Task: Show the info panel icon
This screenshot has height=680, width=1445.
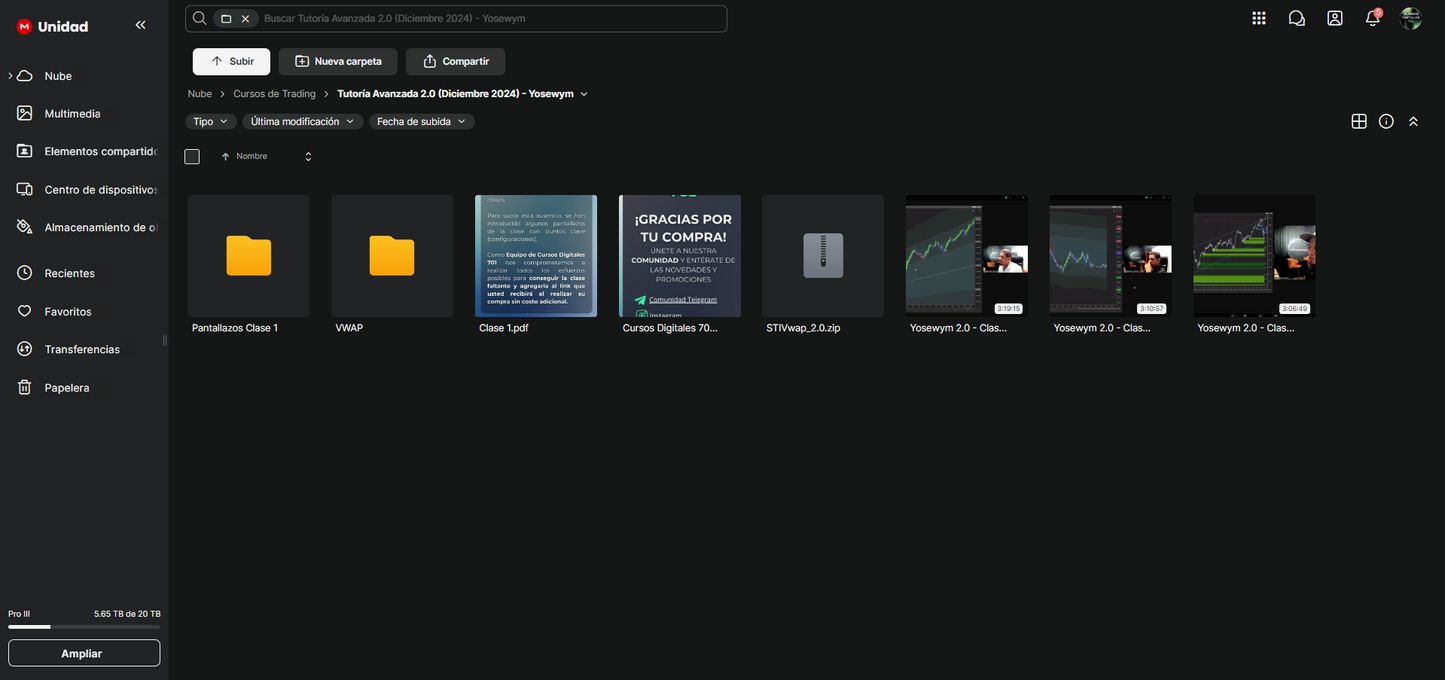Action: tap(1386, 121)
